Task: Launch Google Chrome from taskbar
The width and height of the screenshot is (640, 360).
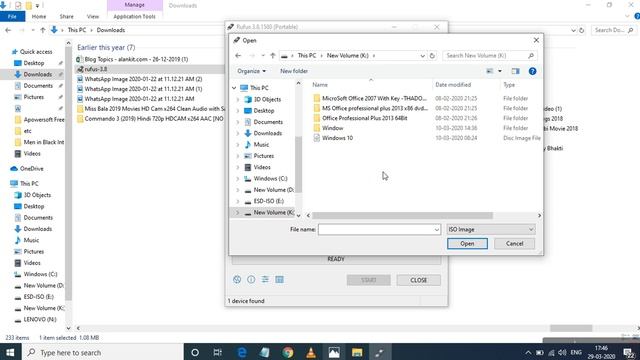Action: tap(288, 352)
